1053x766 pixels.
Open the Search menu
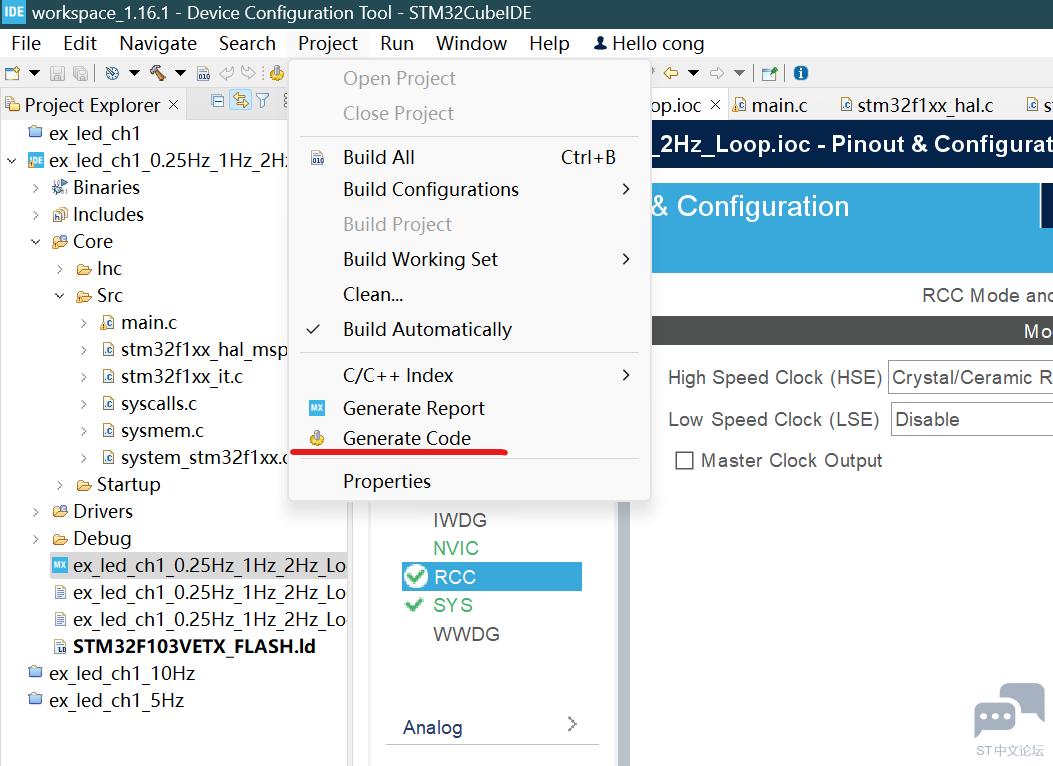tap(247, 44)
